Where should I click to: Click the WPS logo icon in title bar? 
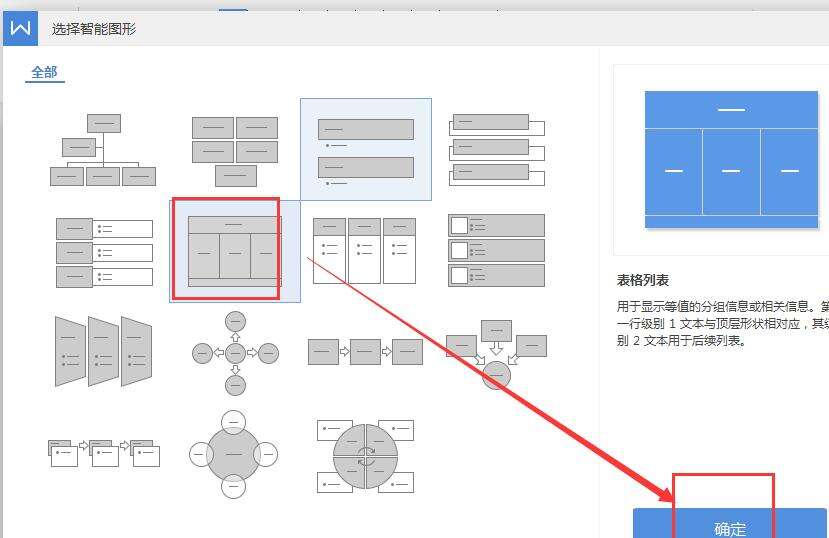pos(21,29)
